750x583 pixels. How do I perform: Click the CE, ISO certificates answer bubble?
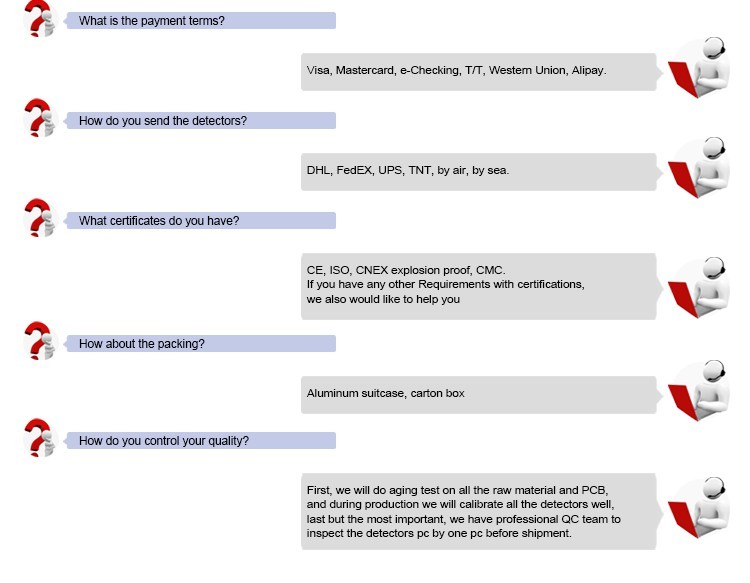479,286
